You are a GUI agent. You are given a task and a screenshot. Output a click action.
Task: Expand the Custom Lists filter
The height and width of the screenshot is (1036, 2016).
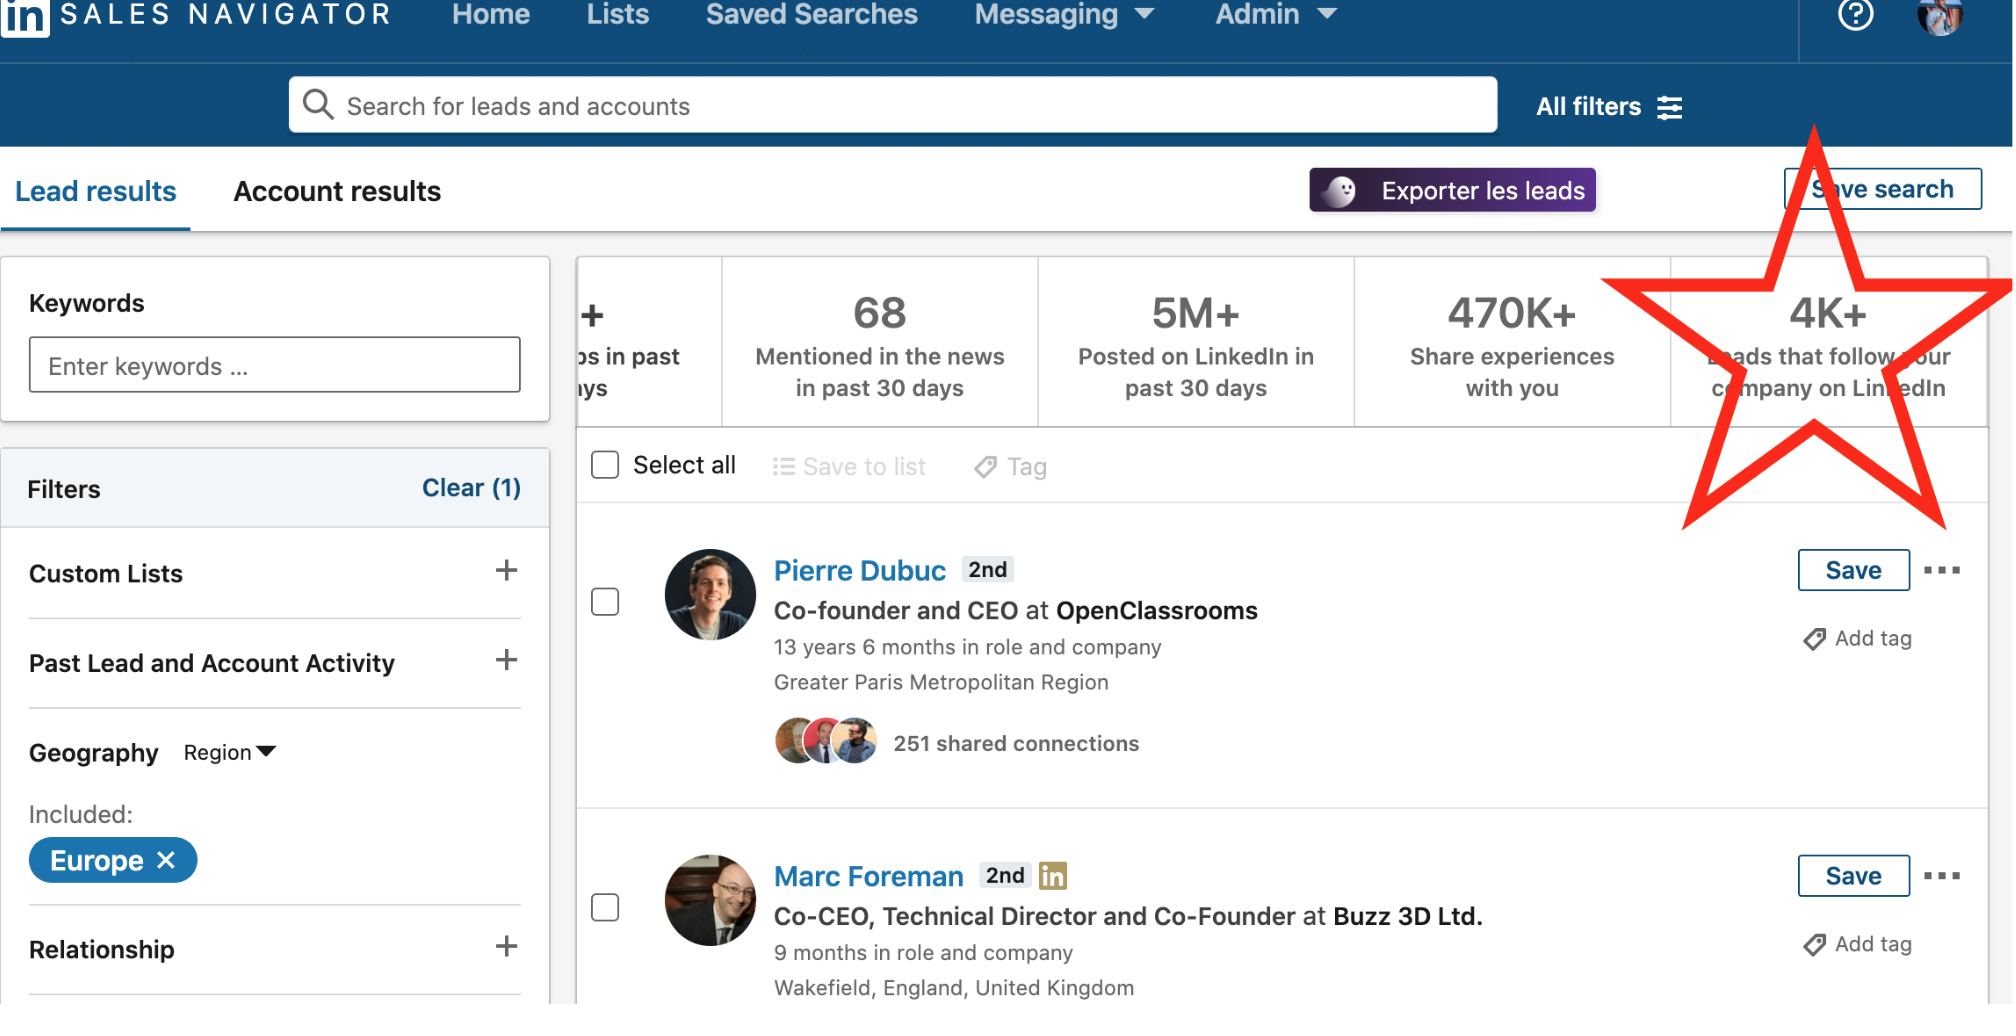pyautogui.click(x=507, y=571)
